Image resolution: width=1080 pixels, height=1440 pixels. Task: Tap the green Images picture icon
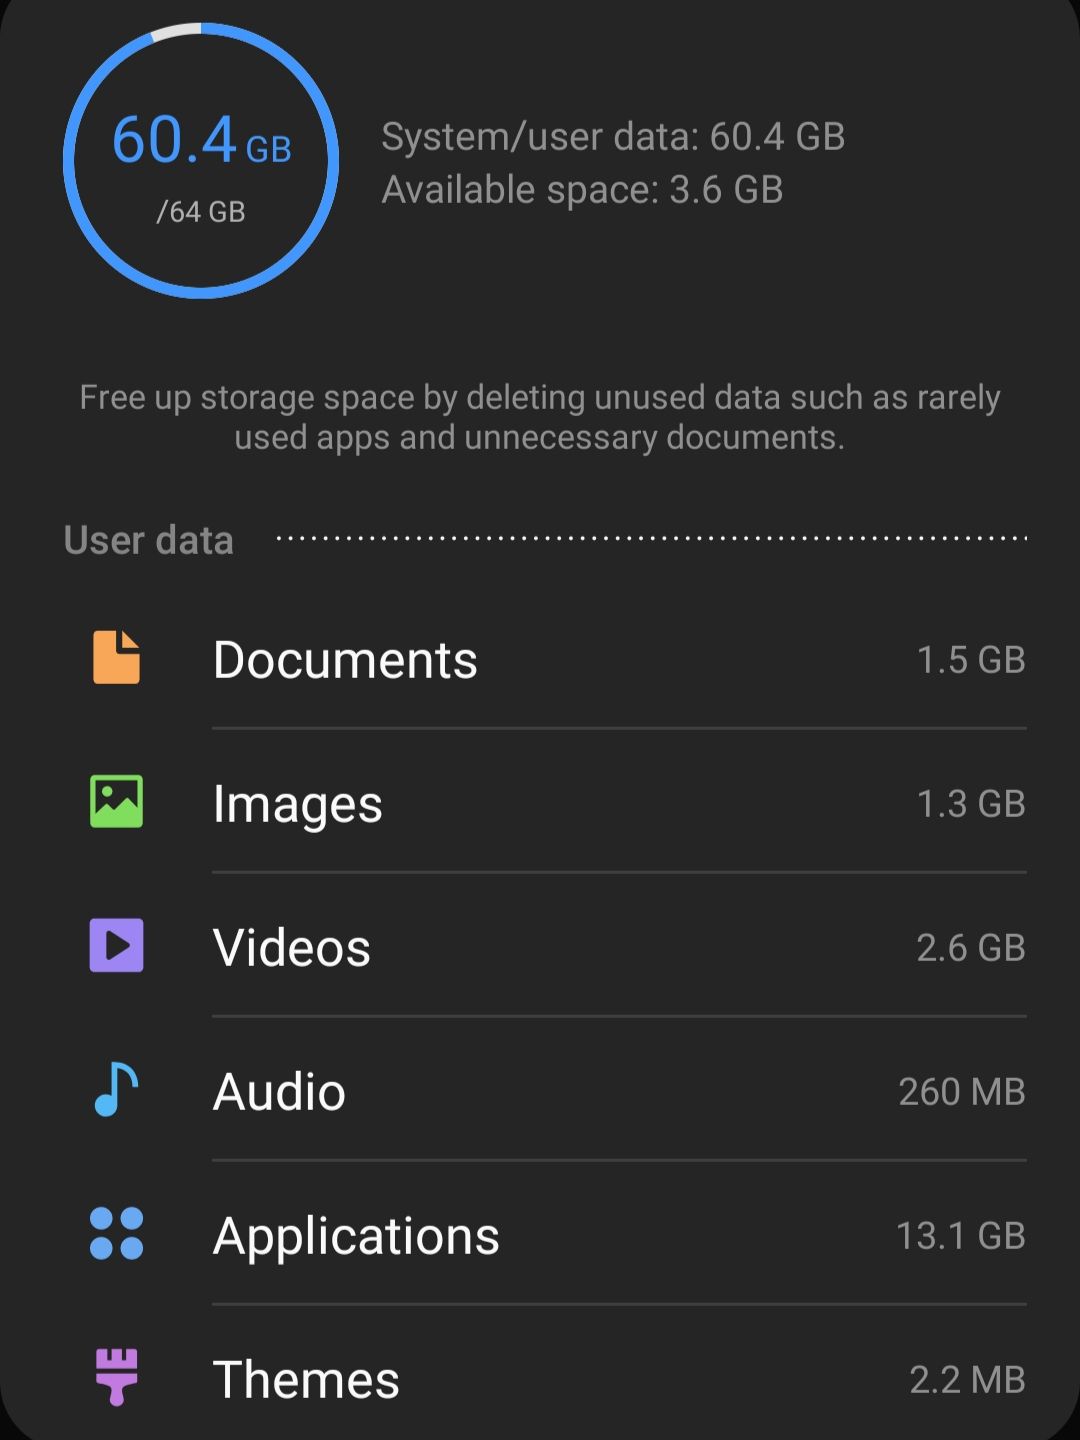click(x=116, y=802)
